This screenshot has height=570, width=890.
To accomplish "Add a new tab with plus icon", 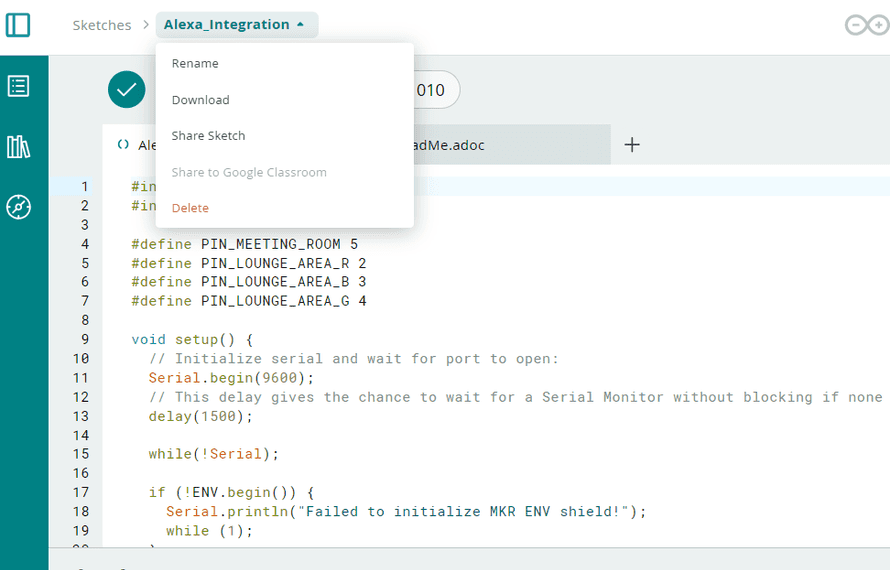I will [632, 145].
